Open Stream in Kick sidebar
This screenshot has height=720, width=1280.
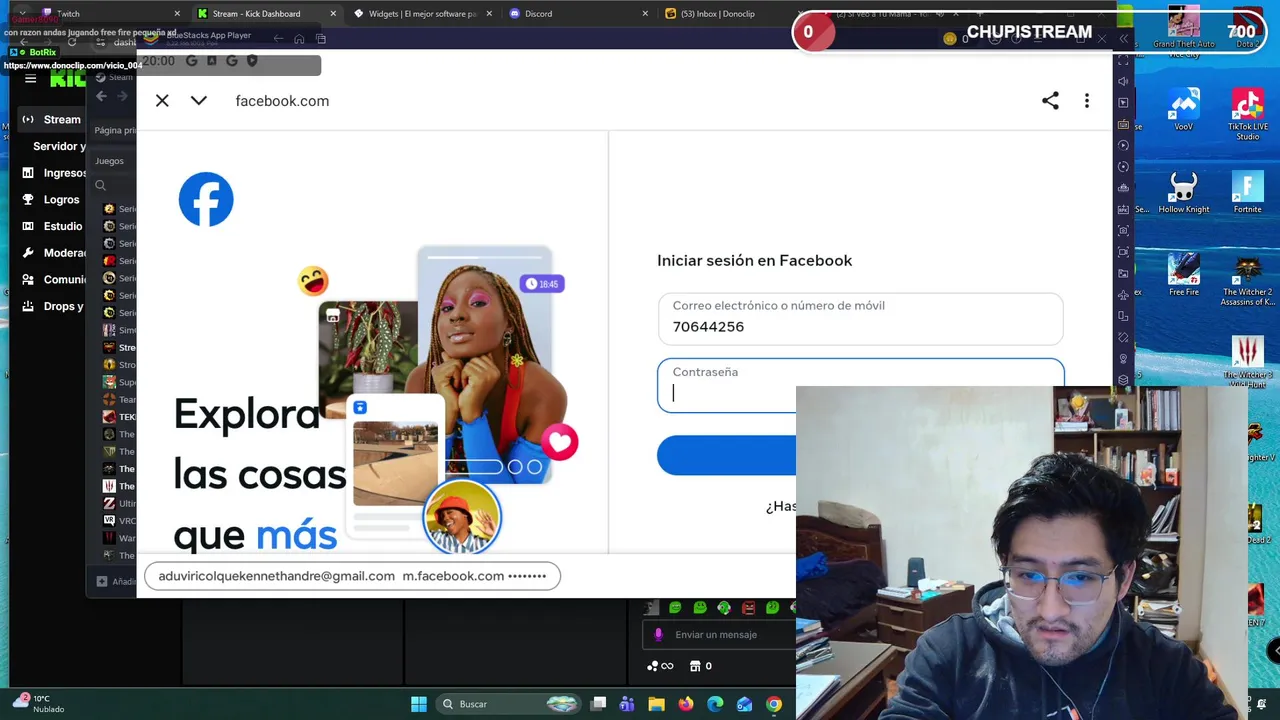[52, 119]
